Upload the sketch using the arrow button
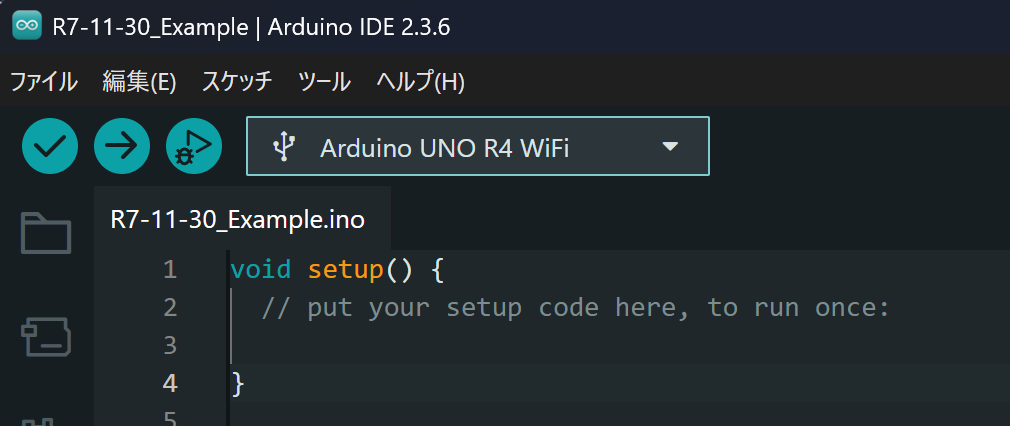Screen dimensions: 1010x426 (x=122, y=147)
